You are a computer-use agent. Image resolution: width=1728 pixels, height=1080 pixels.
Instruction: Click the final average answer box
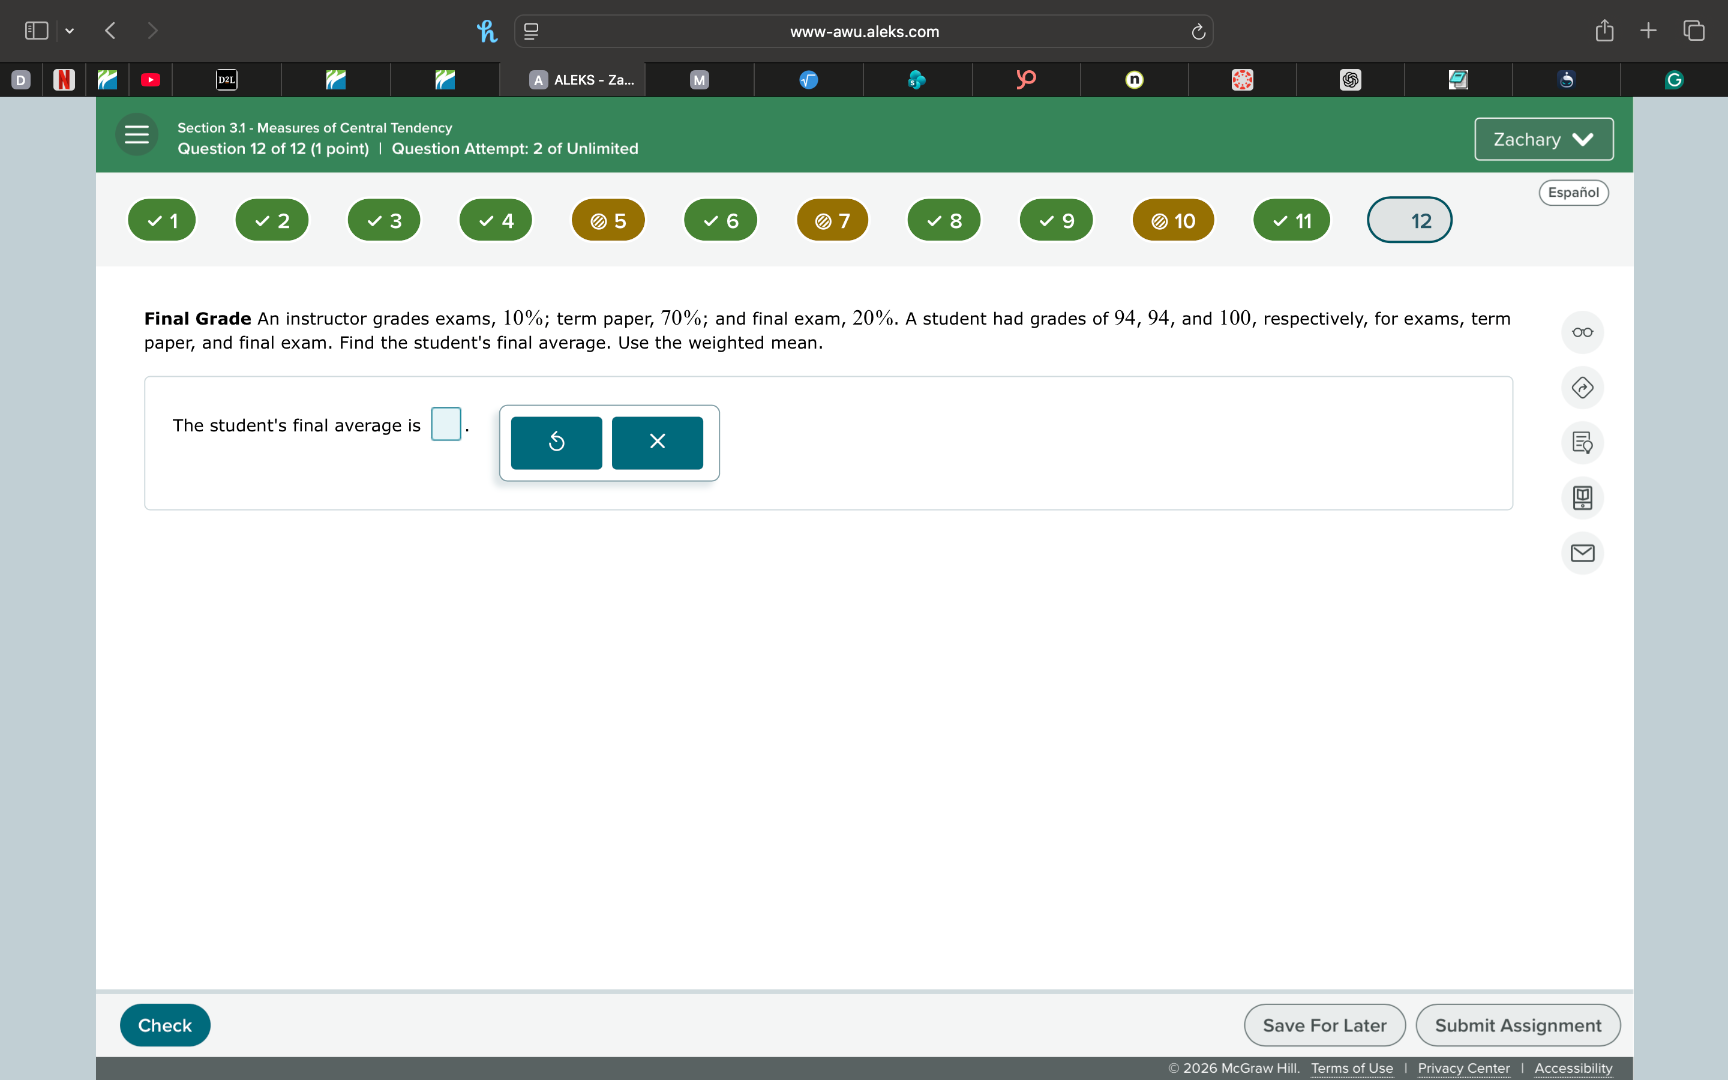tap(445, 424)
